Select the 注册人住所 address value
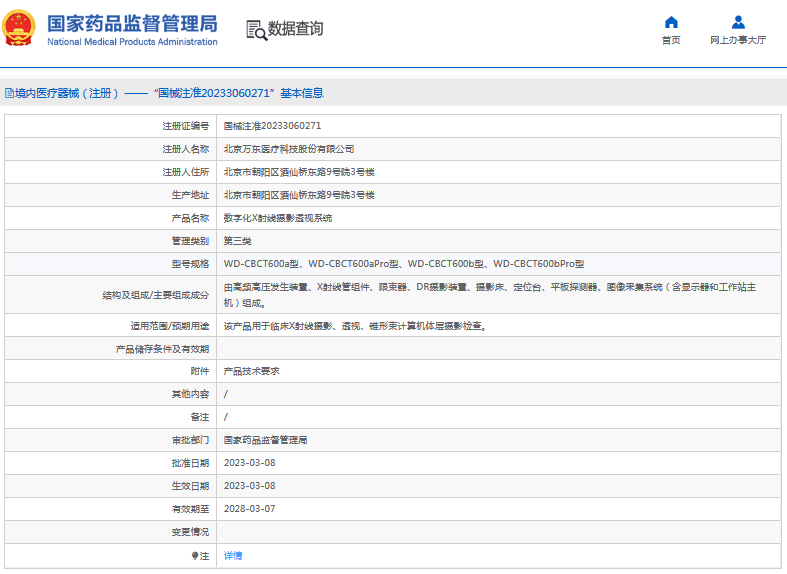The image size is (787, 574). tap(299, 172)
